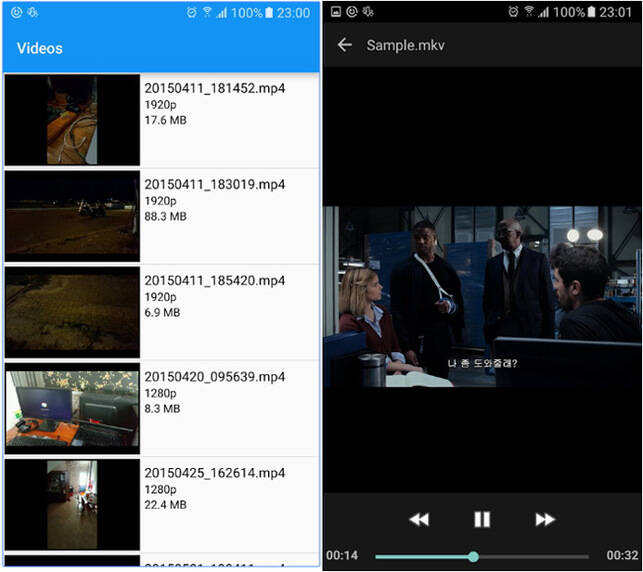Screen dimensions: 643x572
Task: Tap the alarm icon in left status bar
Action: [x=191, y=12]
